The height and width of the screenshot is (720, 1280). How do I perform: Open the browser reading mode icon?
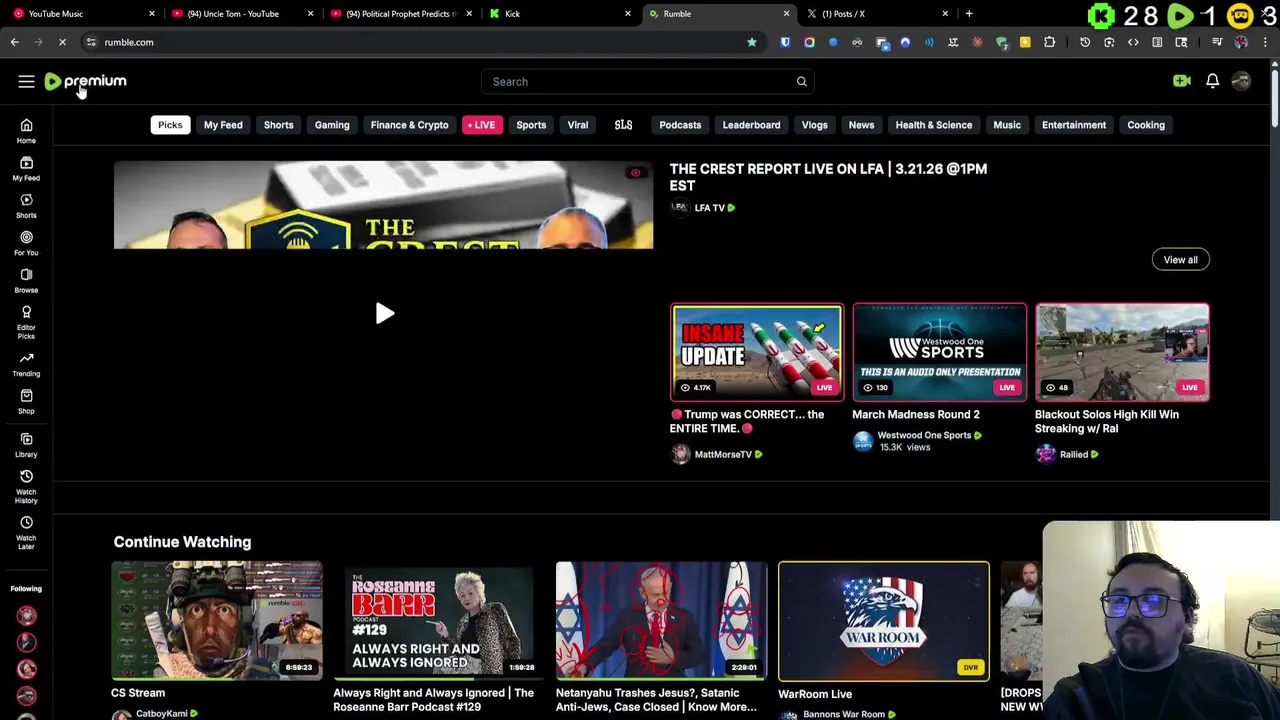(1157, 42)
